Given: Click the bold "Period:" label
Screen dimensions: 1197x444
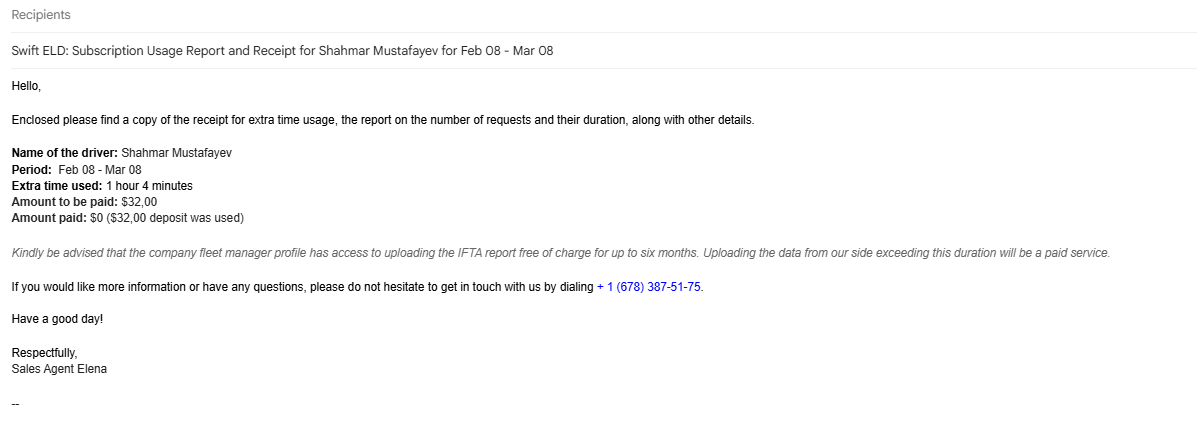Looking at the screenshot, I should (31, 169).
